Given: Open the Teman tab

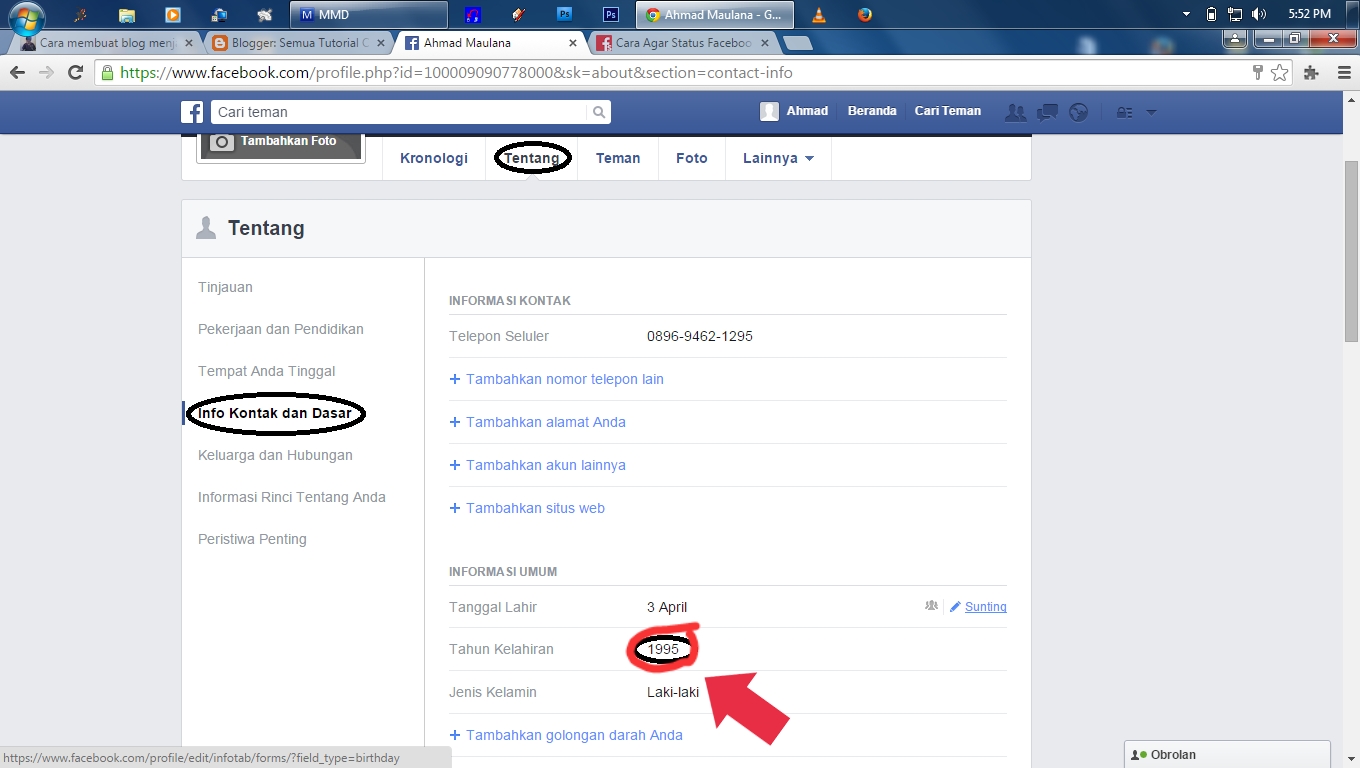Looking at the screenshot, I should 618,158.
